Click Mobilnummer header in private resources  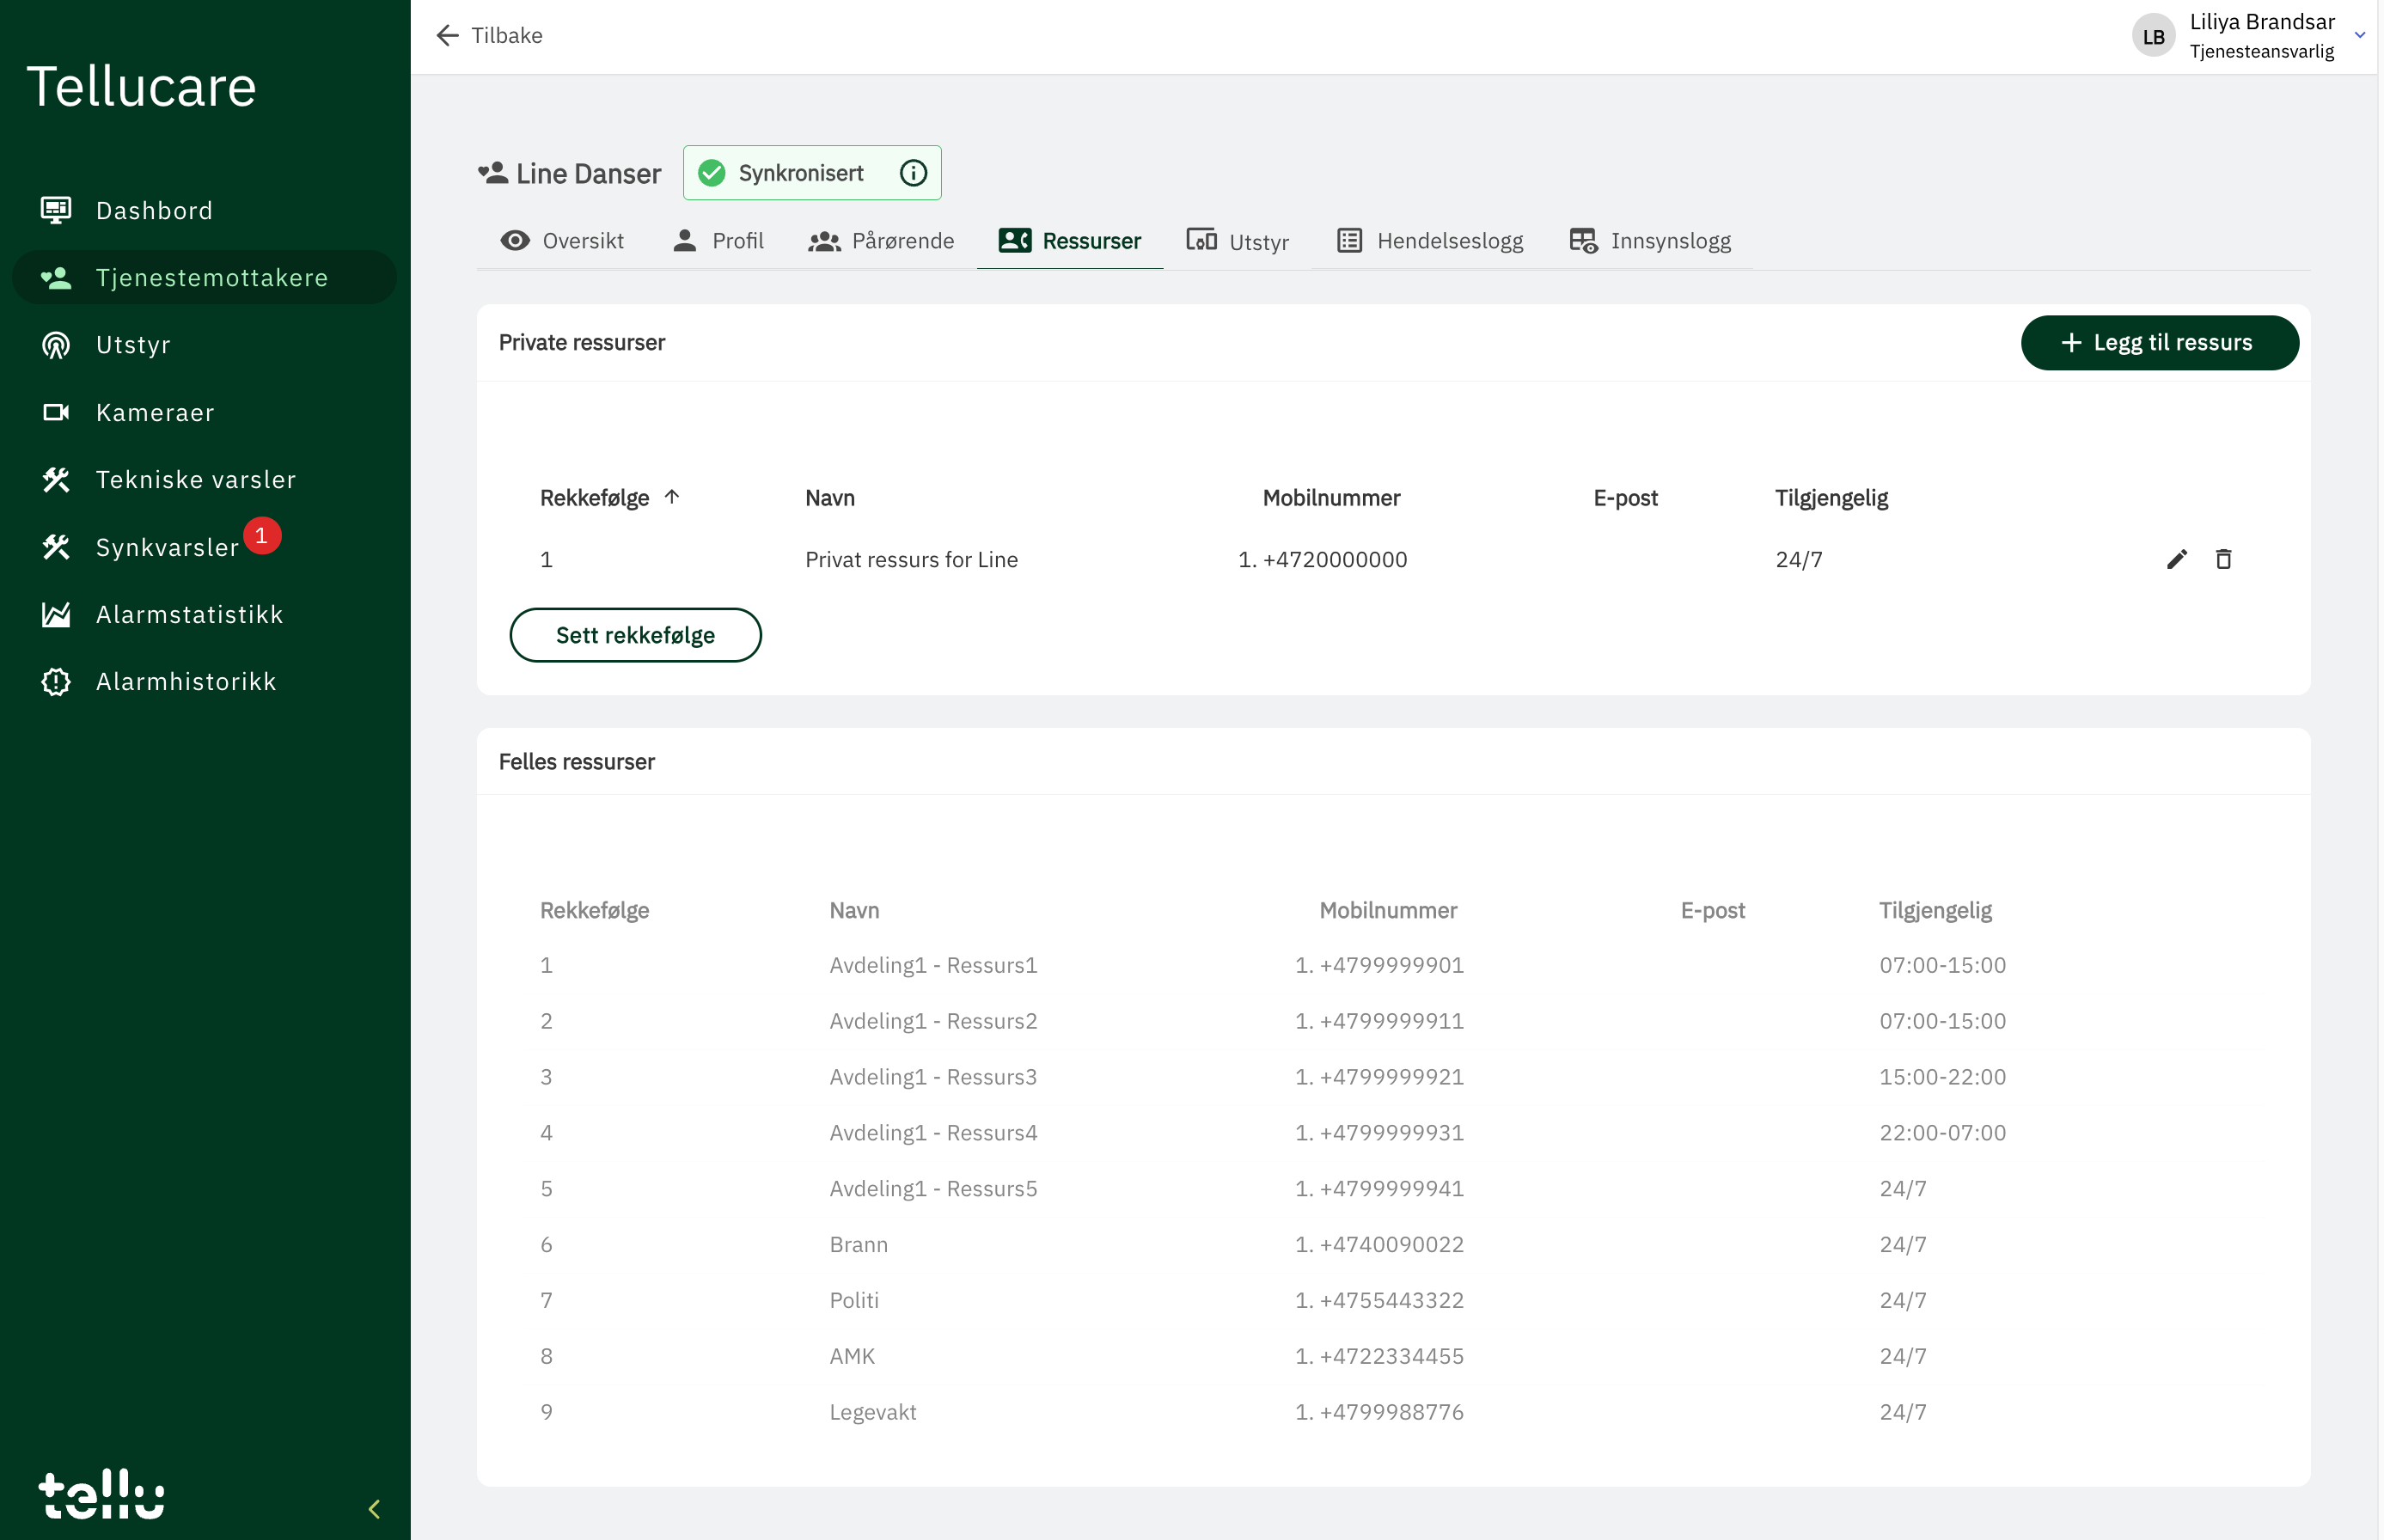tap(1331, 498)
